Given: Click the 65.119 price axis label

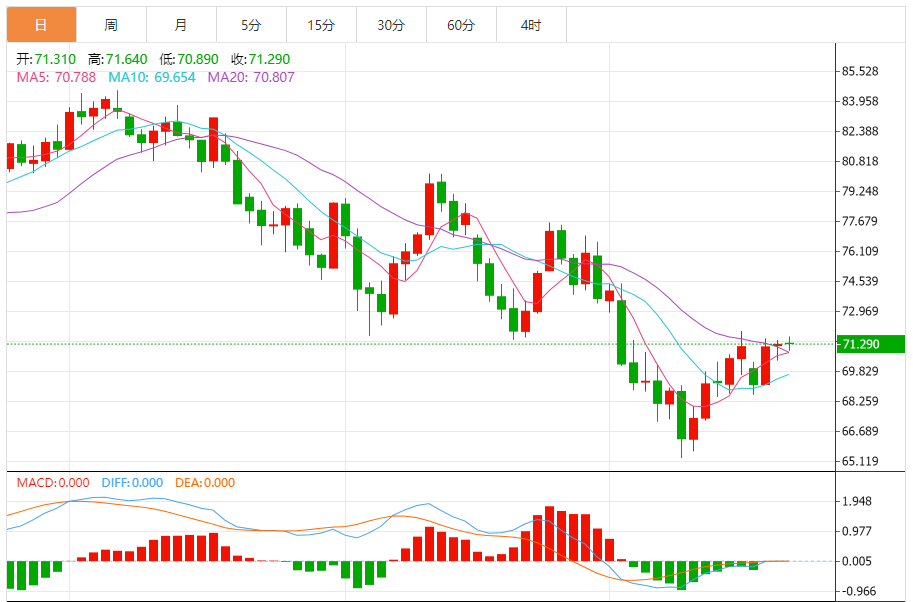Looking at the screenshot, I should coord(860,461).
